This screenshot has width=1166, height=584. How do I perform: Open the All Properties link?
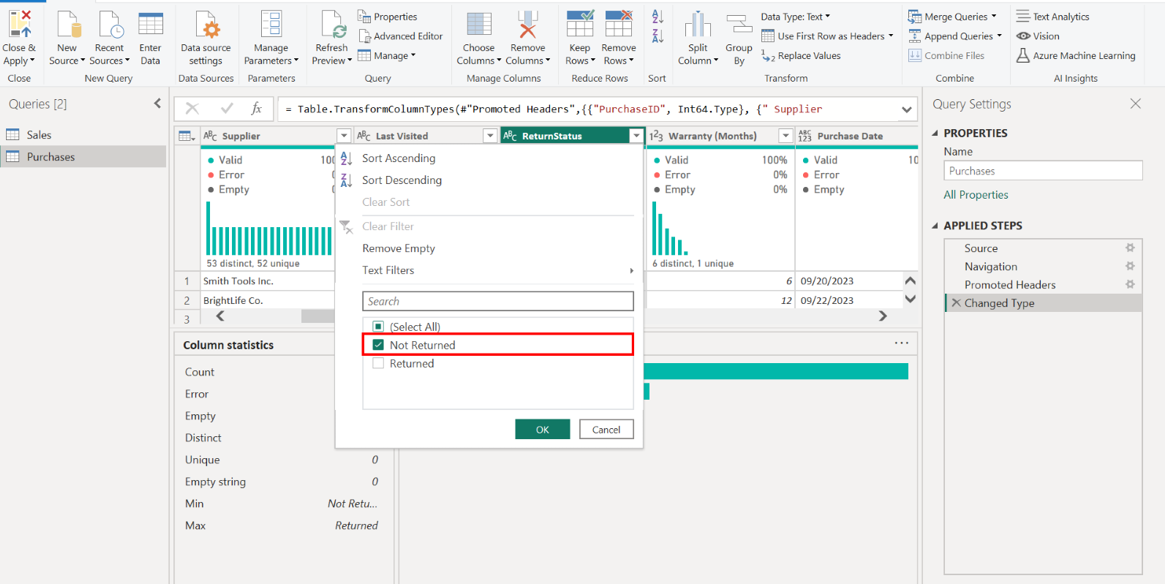tap(976, 195)
